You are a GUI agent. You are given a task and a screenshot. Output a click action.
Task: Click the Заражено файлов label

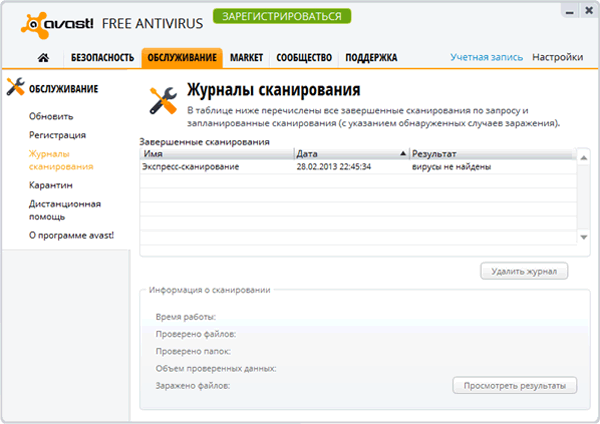click(192, 386)
